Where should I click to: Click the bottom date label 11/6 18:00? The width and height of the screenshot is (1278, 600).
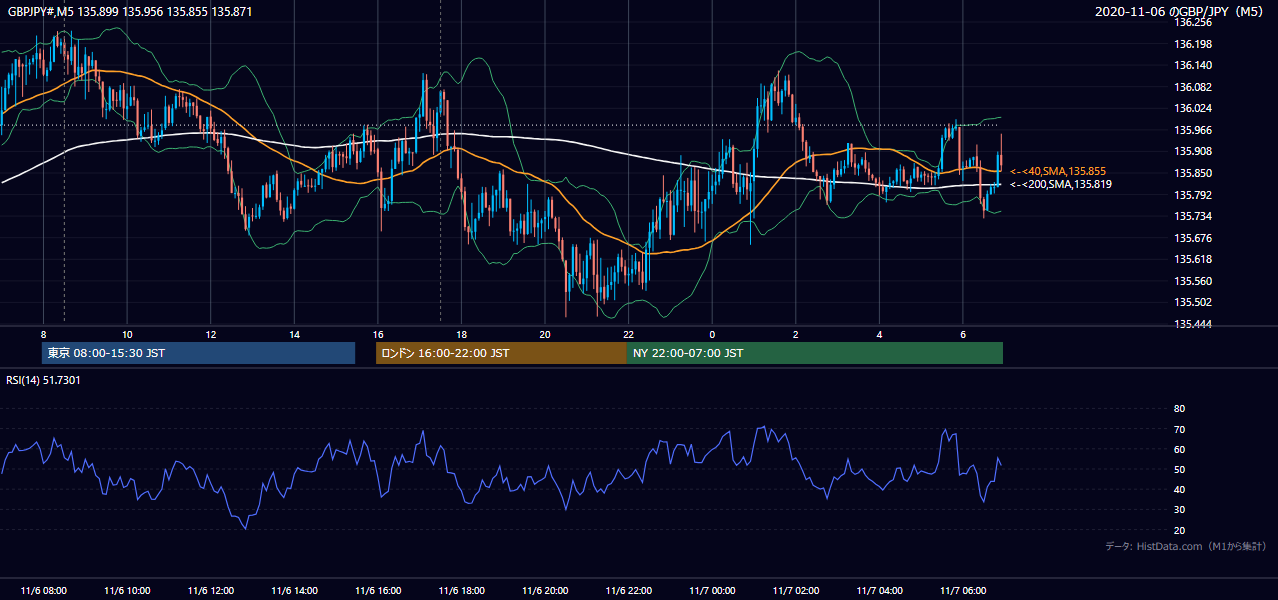[x=461, y=591]
